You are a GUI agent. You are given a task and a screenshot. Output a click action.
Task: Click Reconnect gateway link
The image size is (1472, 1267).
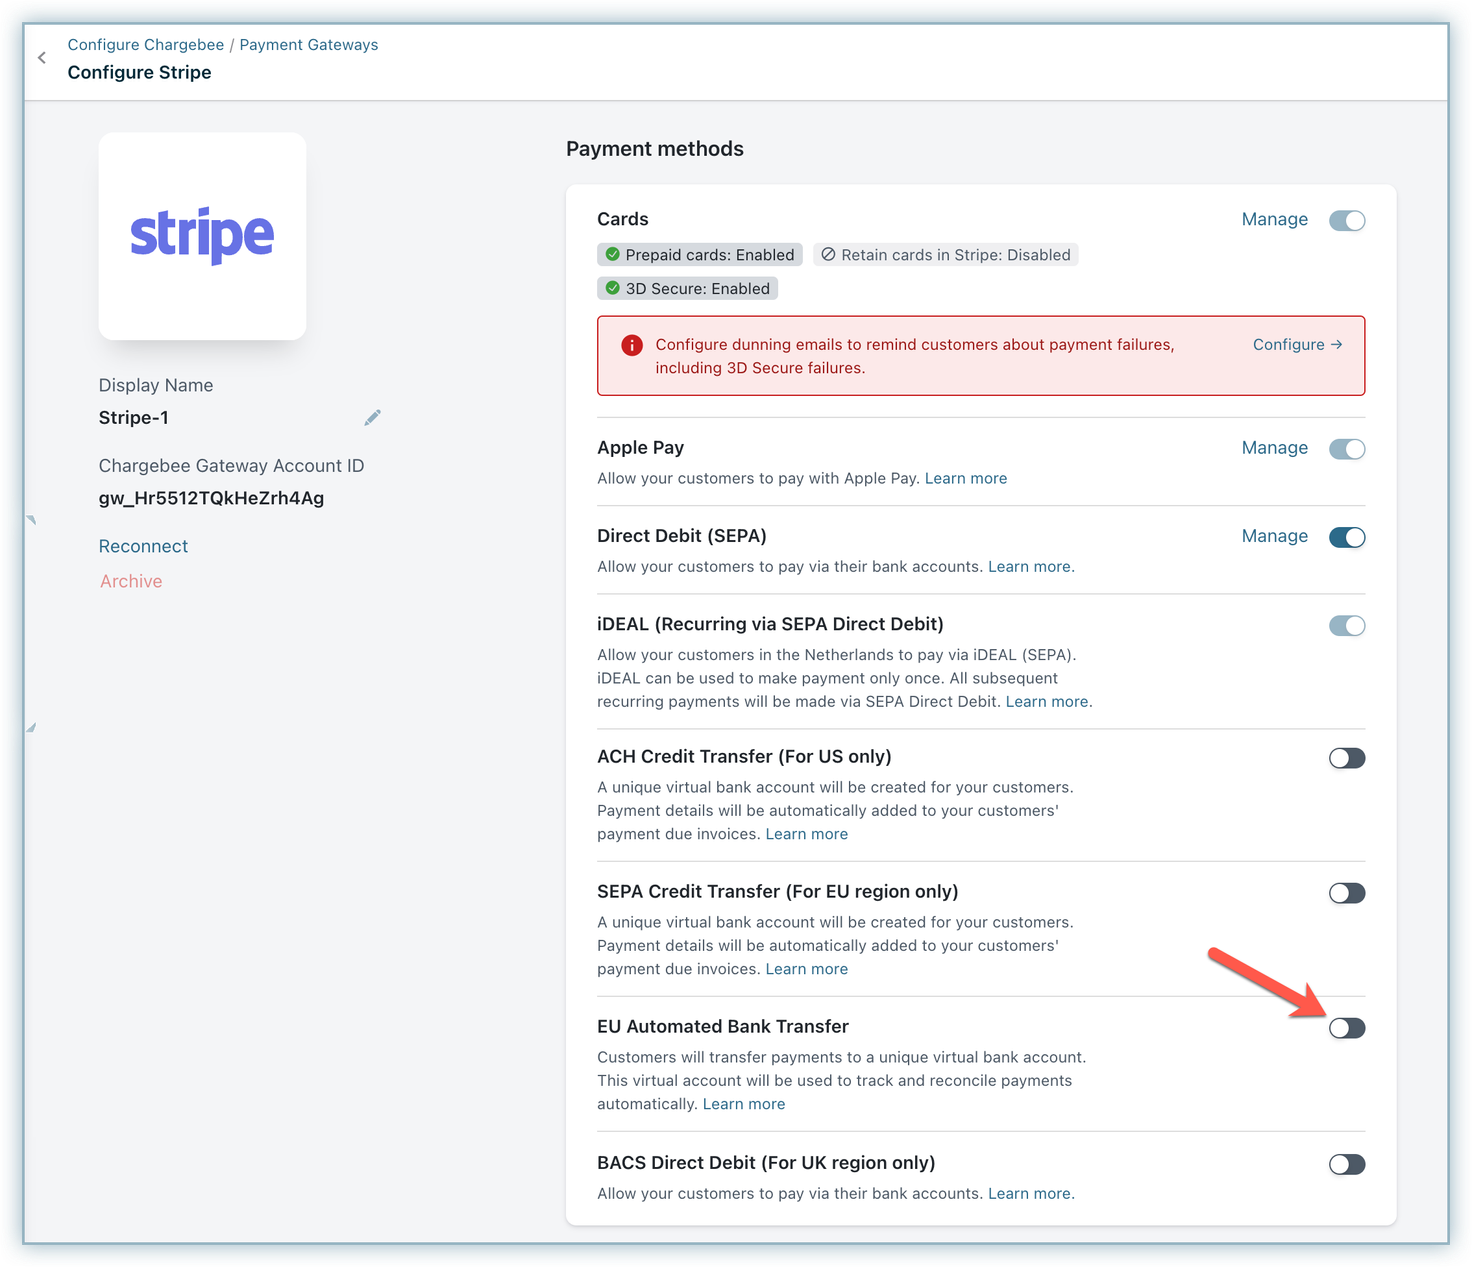pyautogui.click(x=143, y=546)
